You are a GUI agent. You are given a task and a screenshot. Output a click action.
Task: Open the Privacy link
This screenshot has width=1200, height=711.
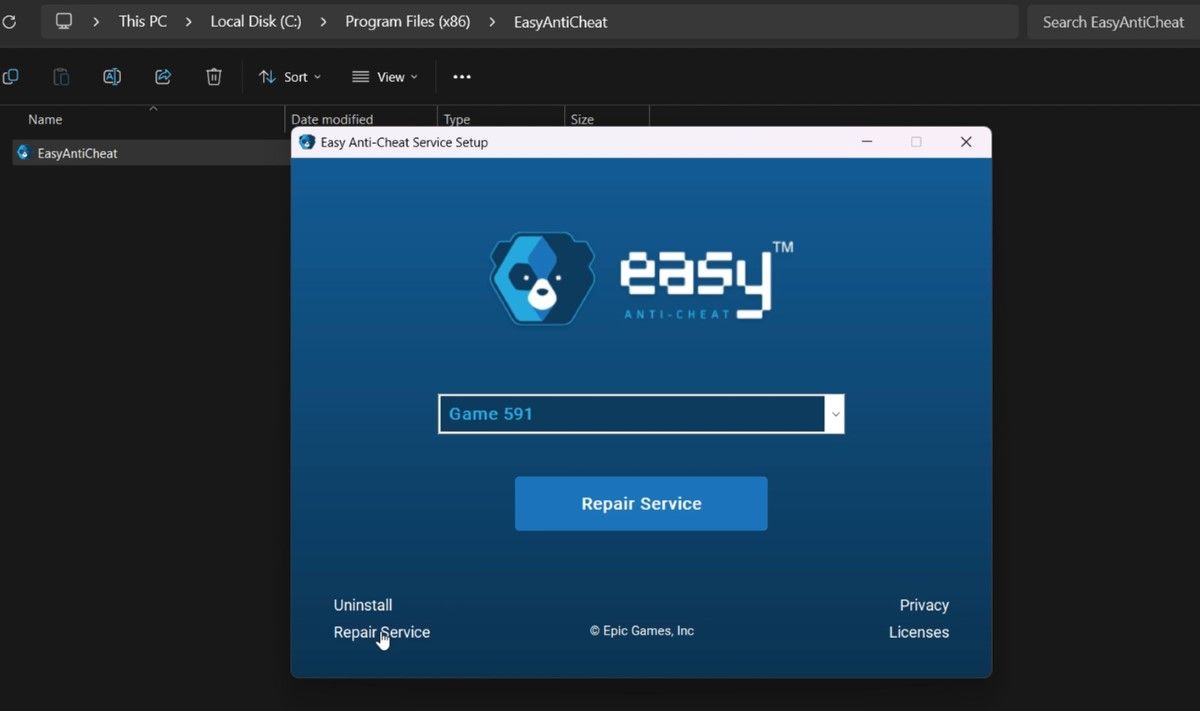coord(923,605)
